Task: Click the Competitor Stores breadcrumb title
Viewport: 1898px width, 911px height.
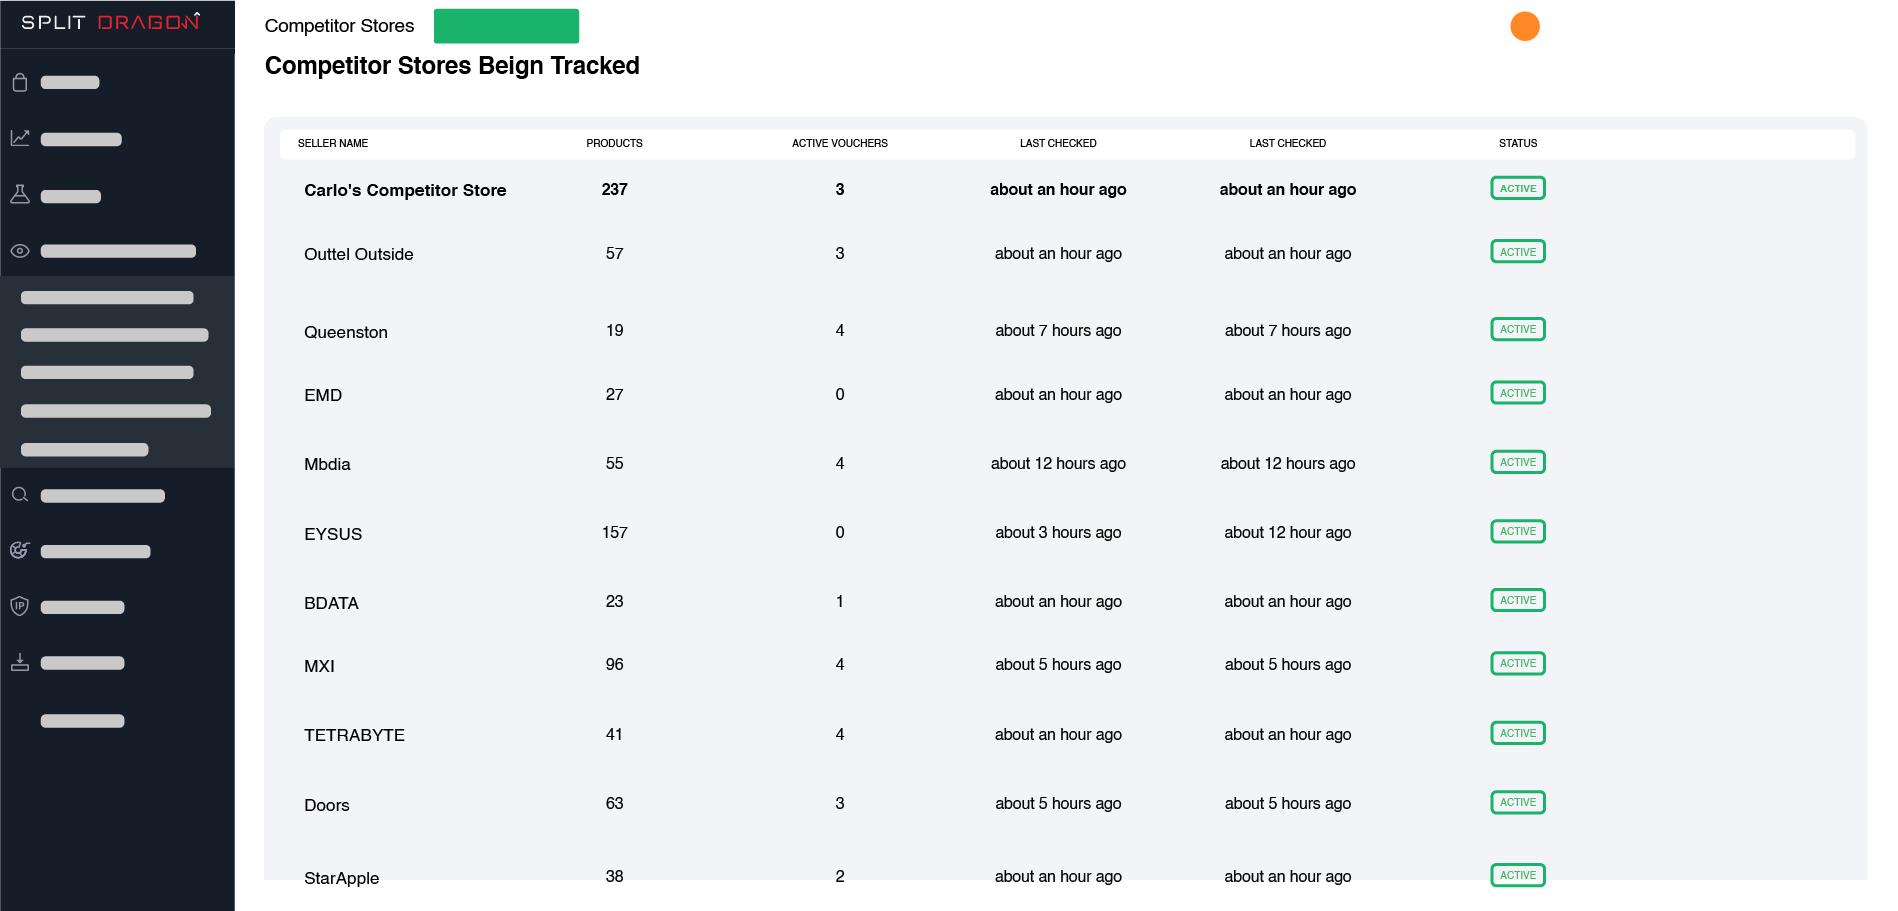Action: point(339,26)
